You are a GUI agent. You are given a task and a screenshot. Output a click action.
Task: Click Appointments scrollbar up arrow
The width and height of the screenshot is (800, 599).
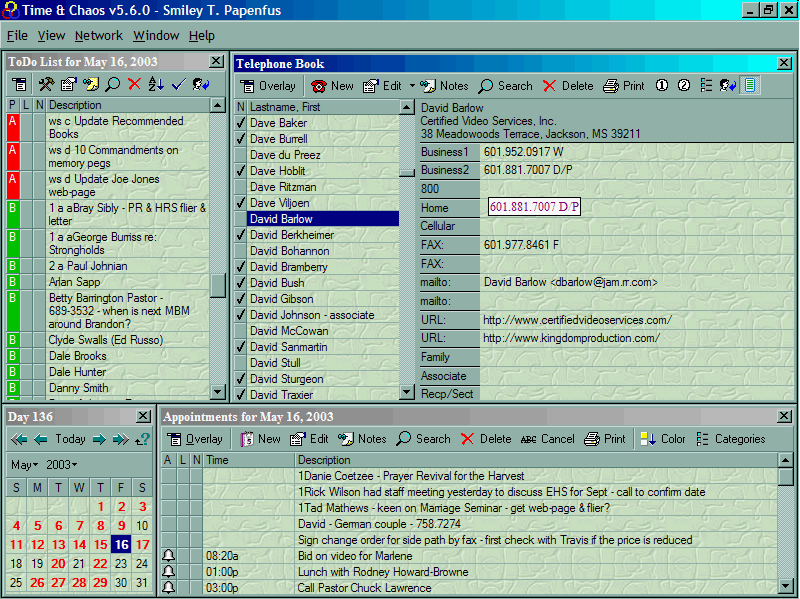pos(786,460)
